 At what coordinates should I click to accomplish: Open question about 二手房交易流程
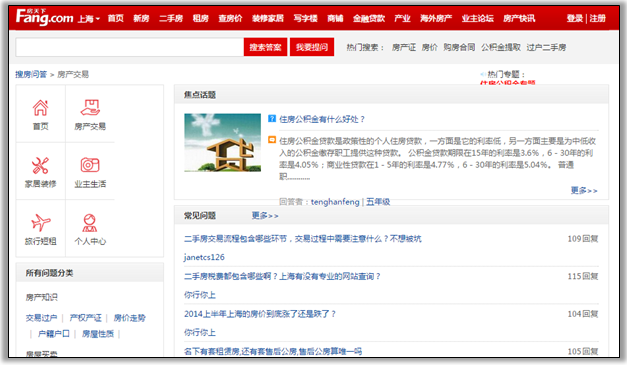302,239
